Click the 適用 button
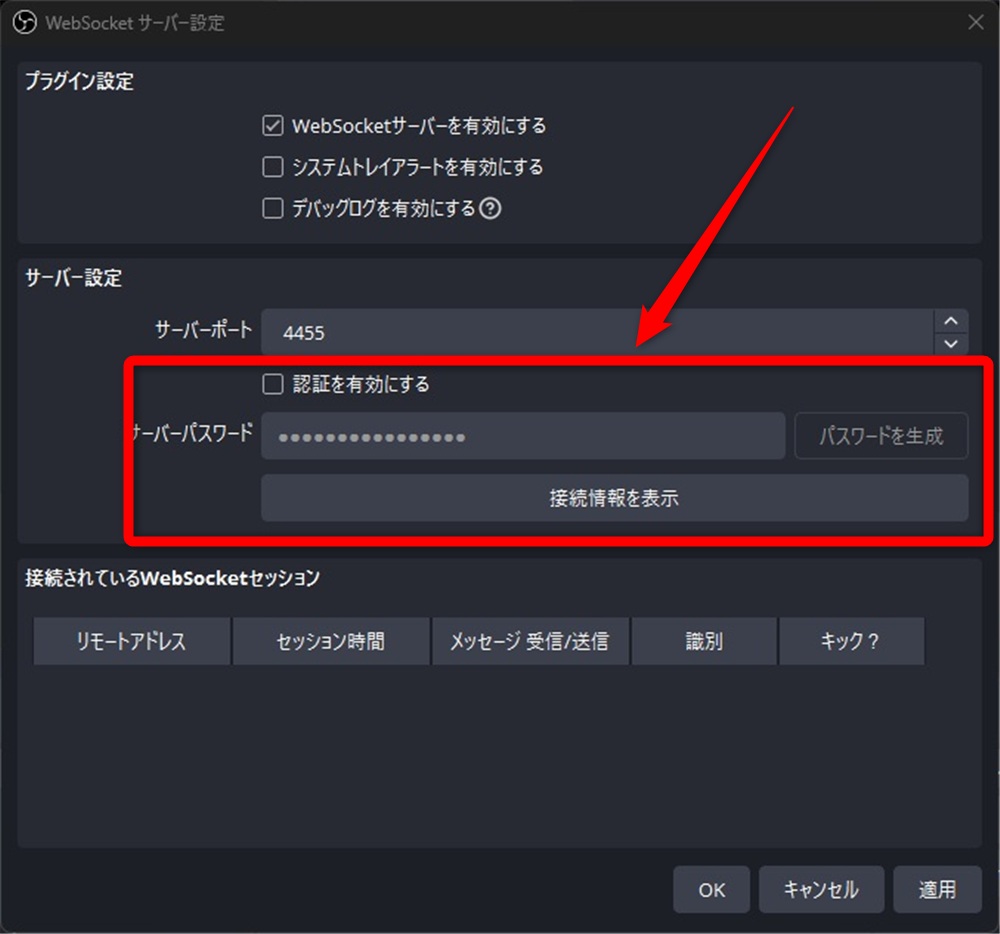The height and width of the screenshot is (934, 1000). (937, 889)
